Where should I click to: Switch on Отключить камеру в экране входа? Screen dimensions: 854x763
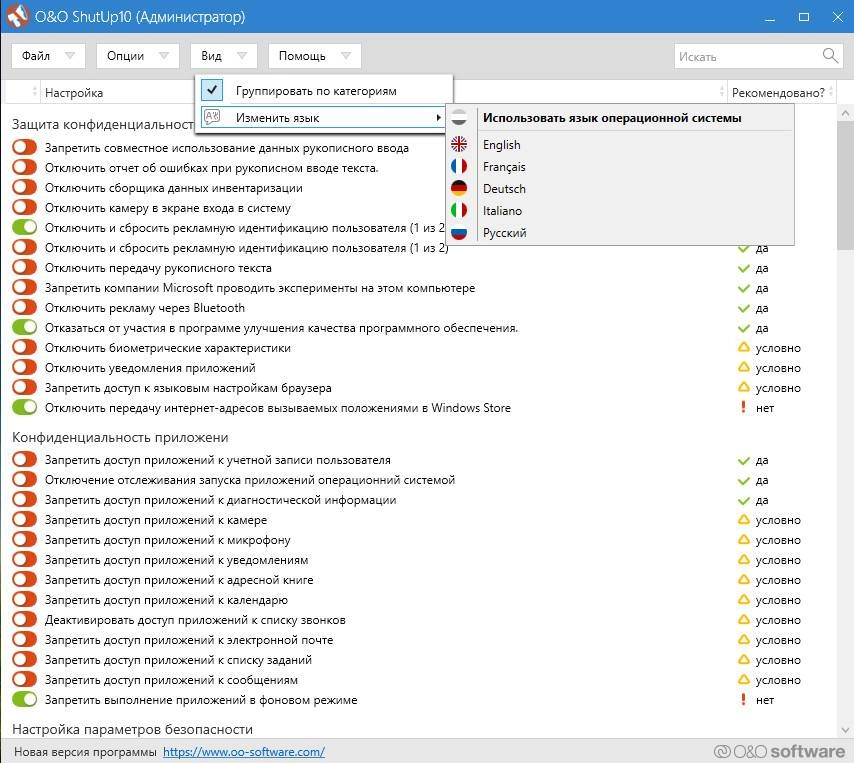pos(25,207)
